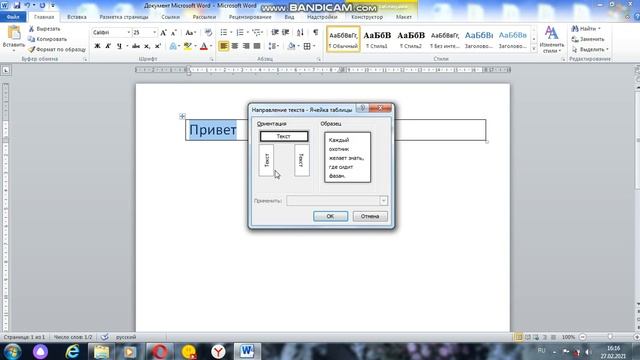Image resolution: width=640 pixels, height=360 pixels.
Task: Justify the text alignment
Action: (x=257, y=46)
